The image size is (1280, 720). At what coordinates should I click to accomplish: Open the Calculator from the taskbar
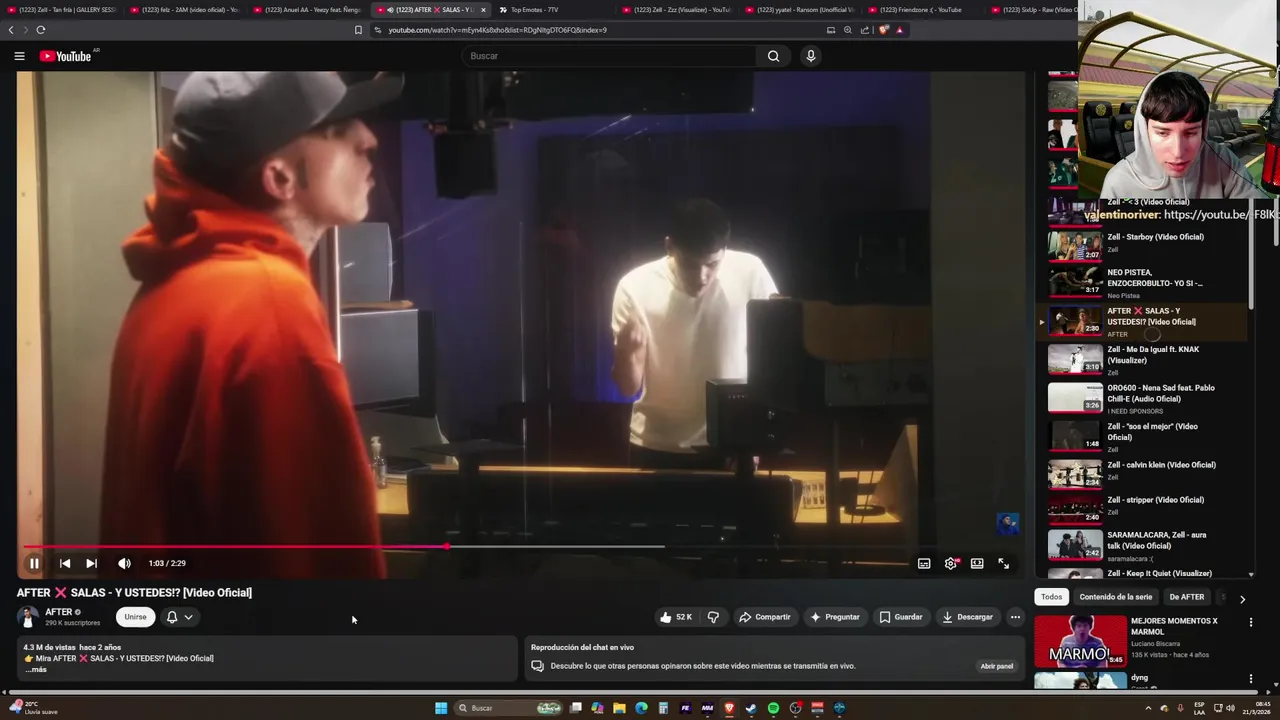point(663,708)
